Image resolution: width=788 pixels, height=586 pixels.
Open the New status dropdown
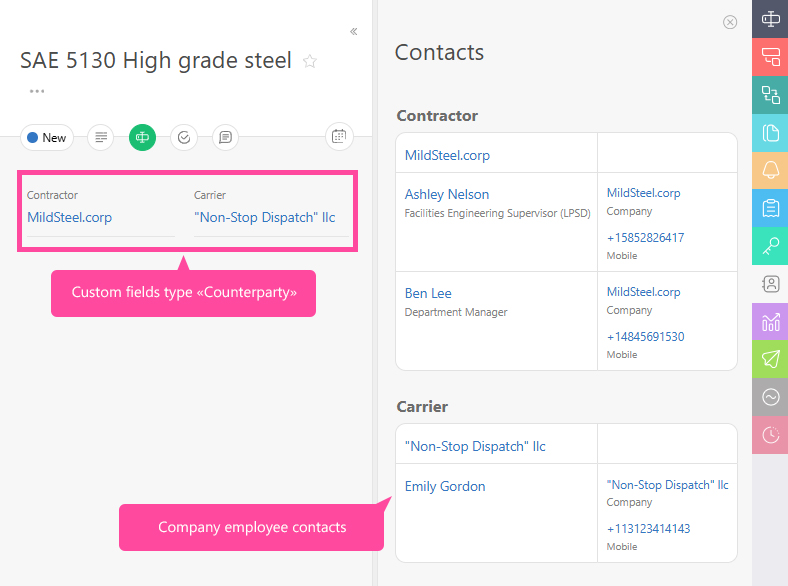[x=47, y=138]
